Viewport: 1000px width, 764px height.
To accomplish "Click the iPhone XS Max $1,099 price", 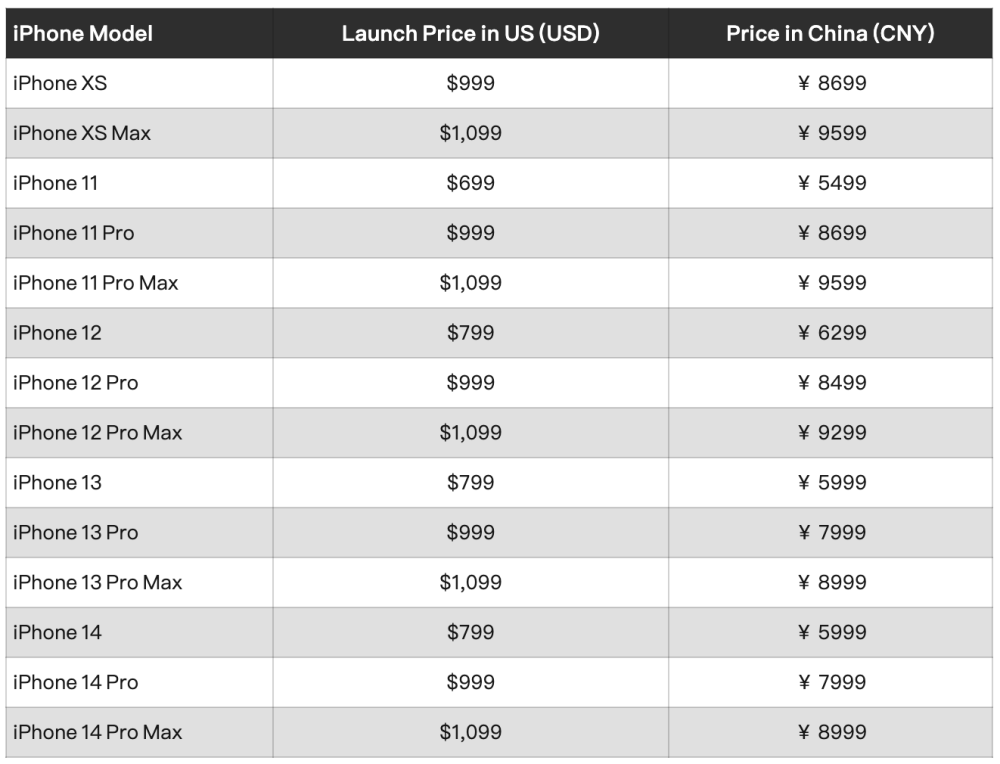I will 470,133.
